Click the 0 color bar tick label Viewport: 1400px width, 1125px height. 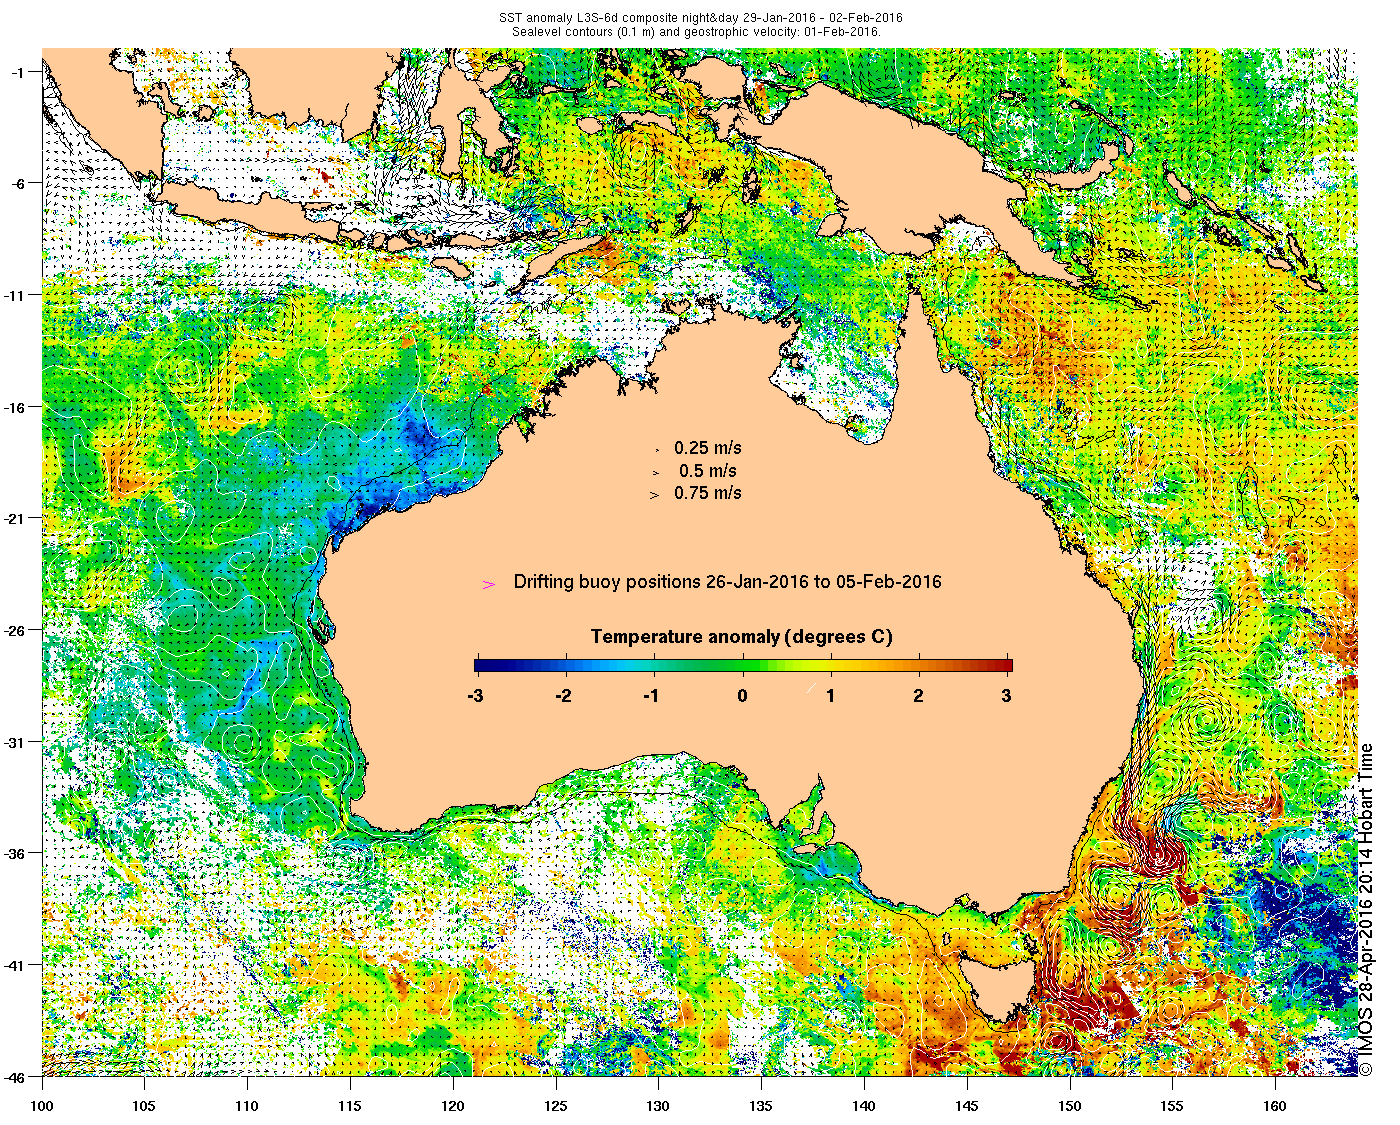(742, 696)
